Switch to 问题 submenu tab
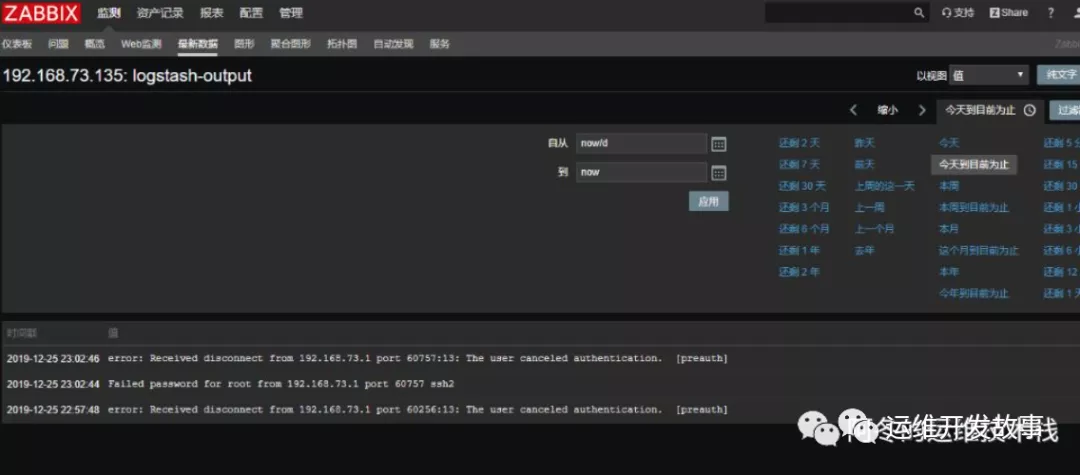 pyautogui.click(x=59, y=44)
